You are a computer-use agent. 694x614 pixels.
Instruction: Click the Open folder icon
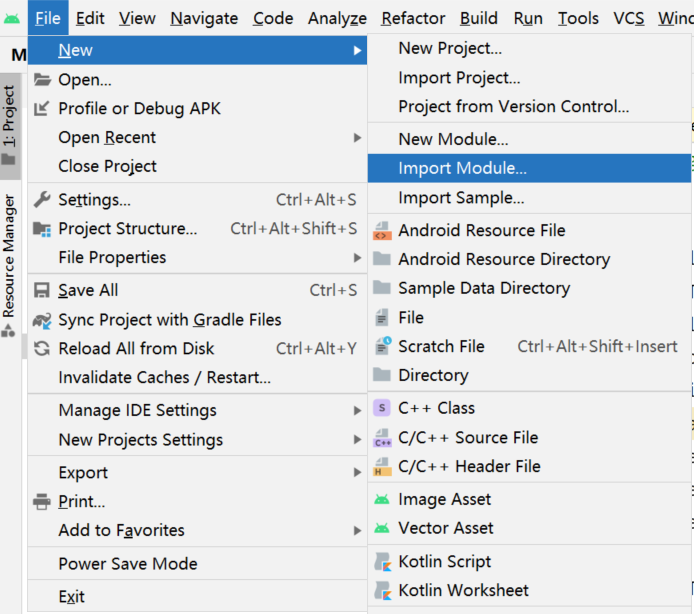click(x=42, y=80)
